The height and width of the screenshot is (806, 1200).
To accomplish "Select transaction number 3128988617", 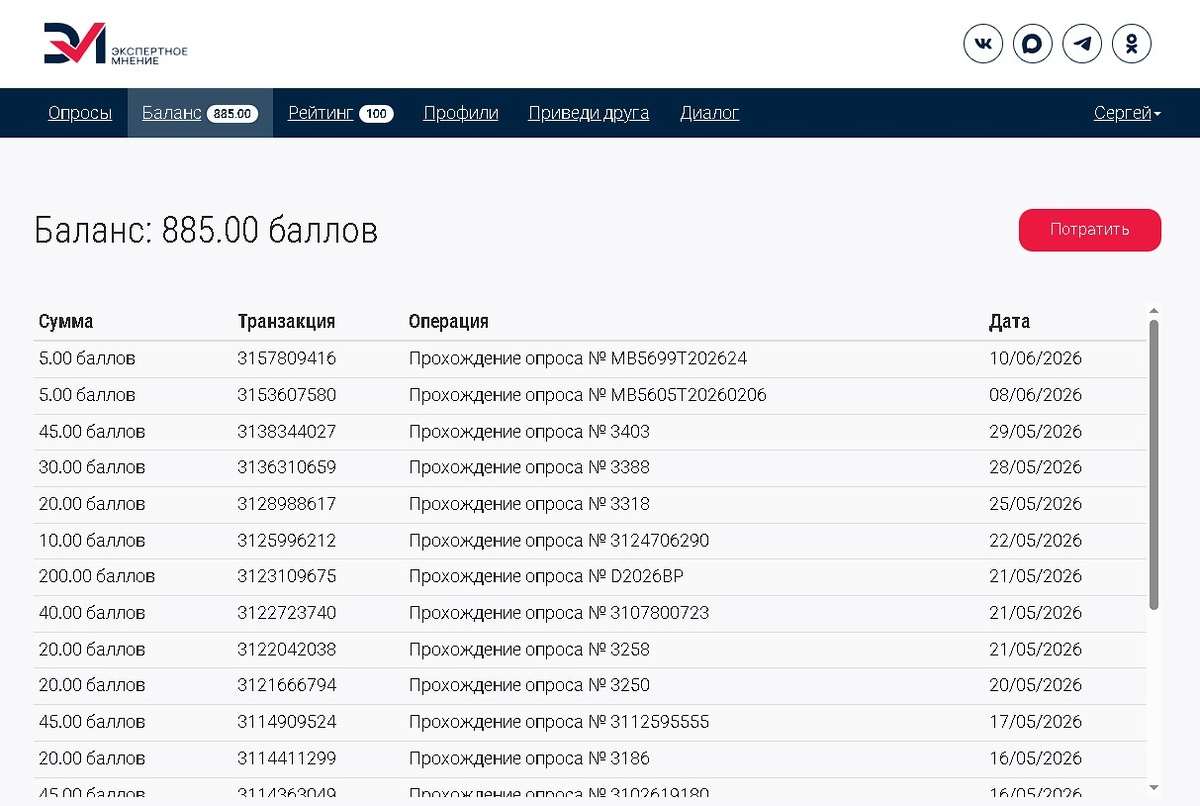I will [286, 504].
